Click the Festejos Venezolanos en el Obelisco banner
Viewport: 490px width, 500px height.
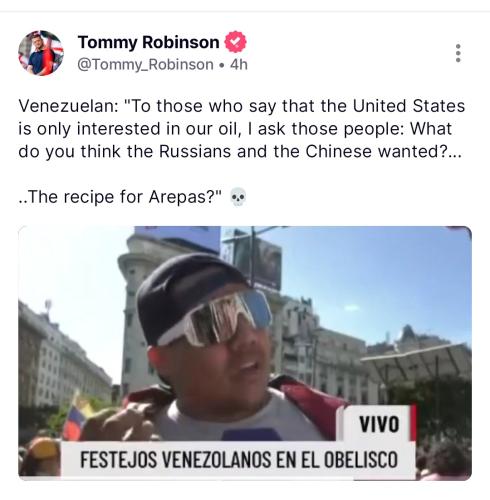pos(239,459)
